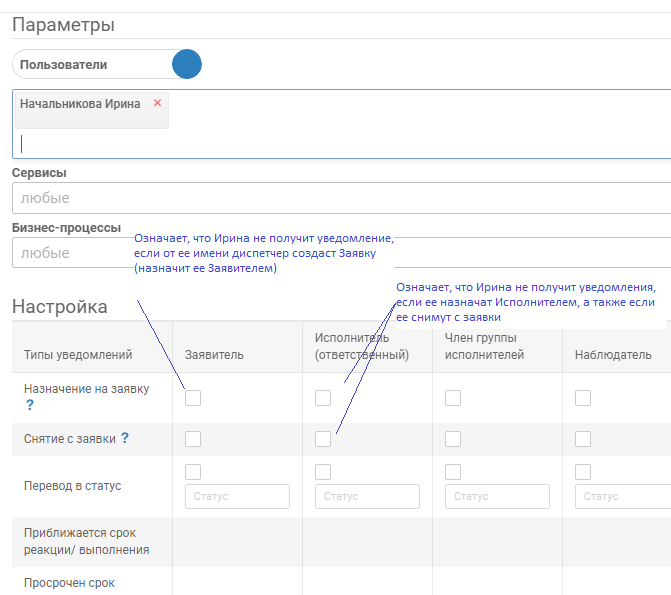
Task: Toggle the Пользователи switch
Action: pos(186,65)
